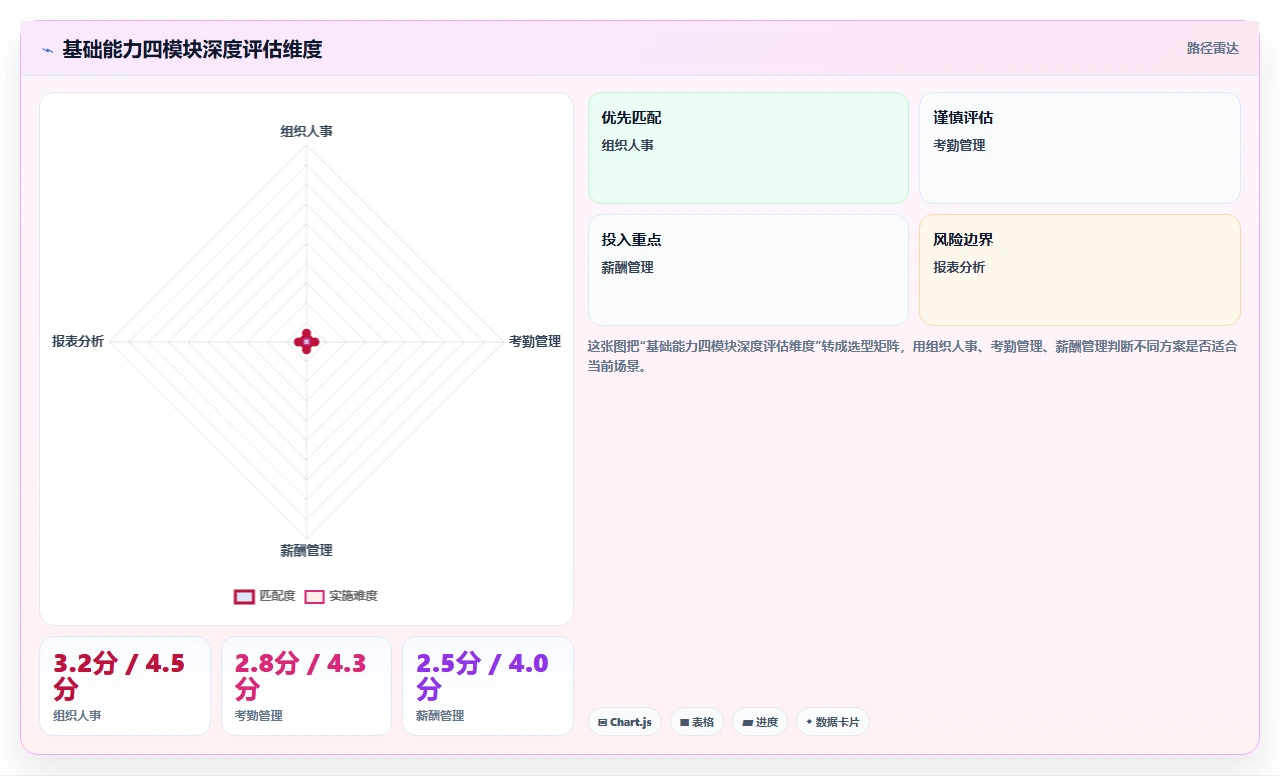Click 薪酬管理 text in 投入重点 card
This screenshot has width=1280, height=776.
(x=627, y=267)
